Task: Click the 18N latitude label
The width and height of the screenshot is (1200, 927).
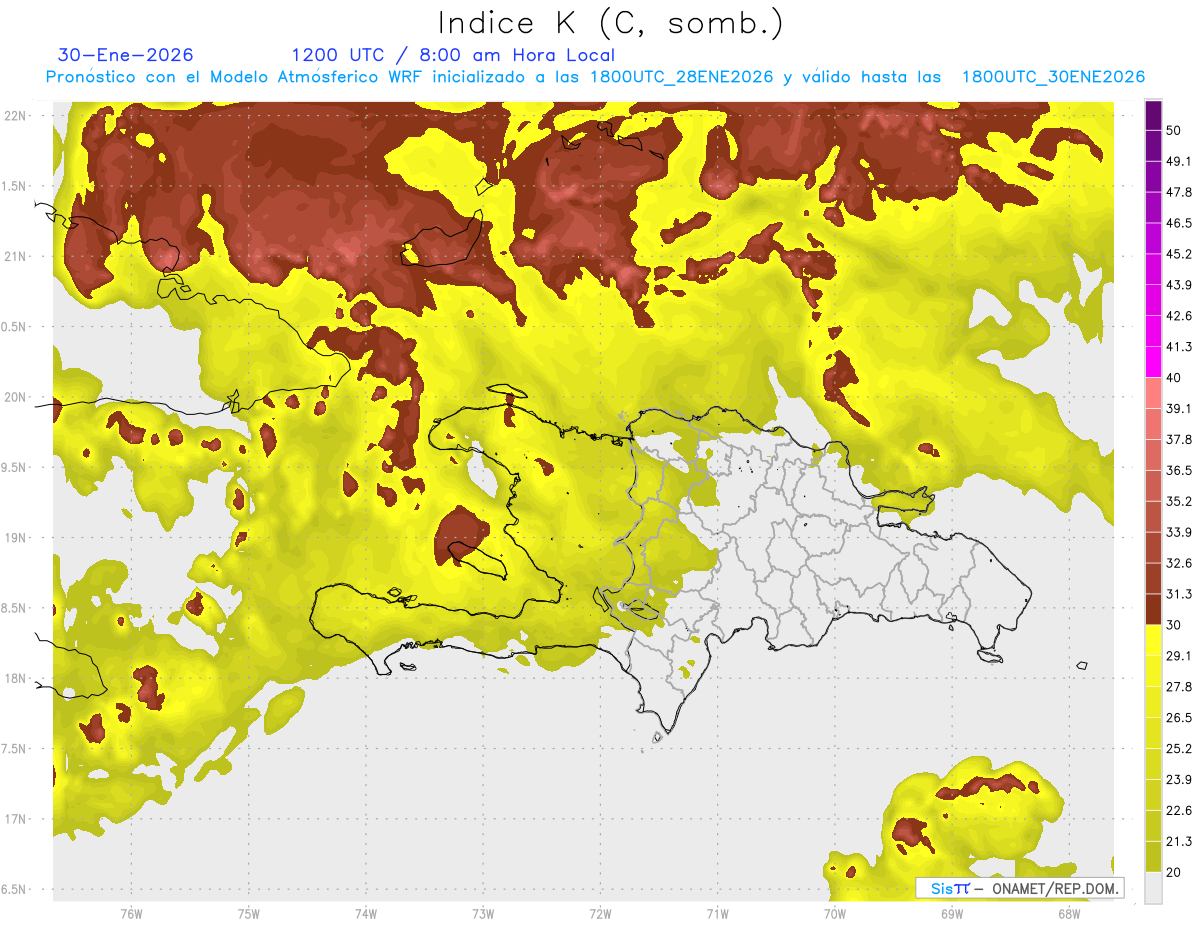Action: 15,678
